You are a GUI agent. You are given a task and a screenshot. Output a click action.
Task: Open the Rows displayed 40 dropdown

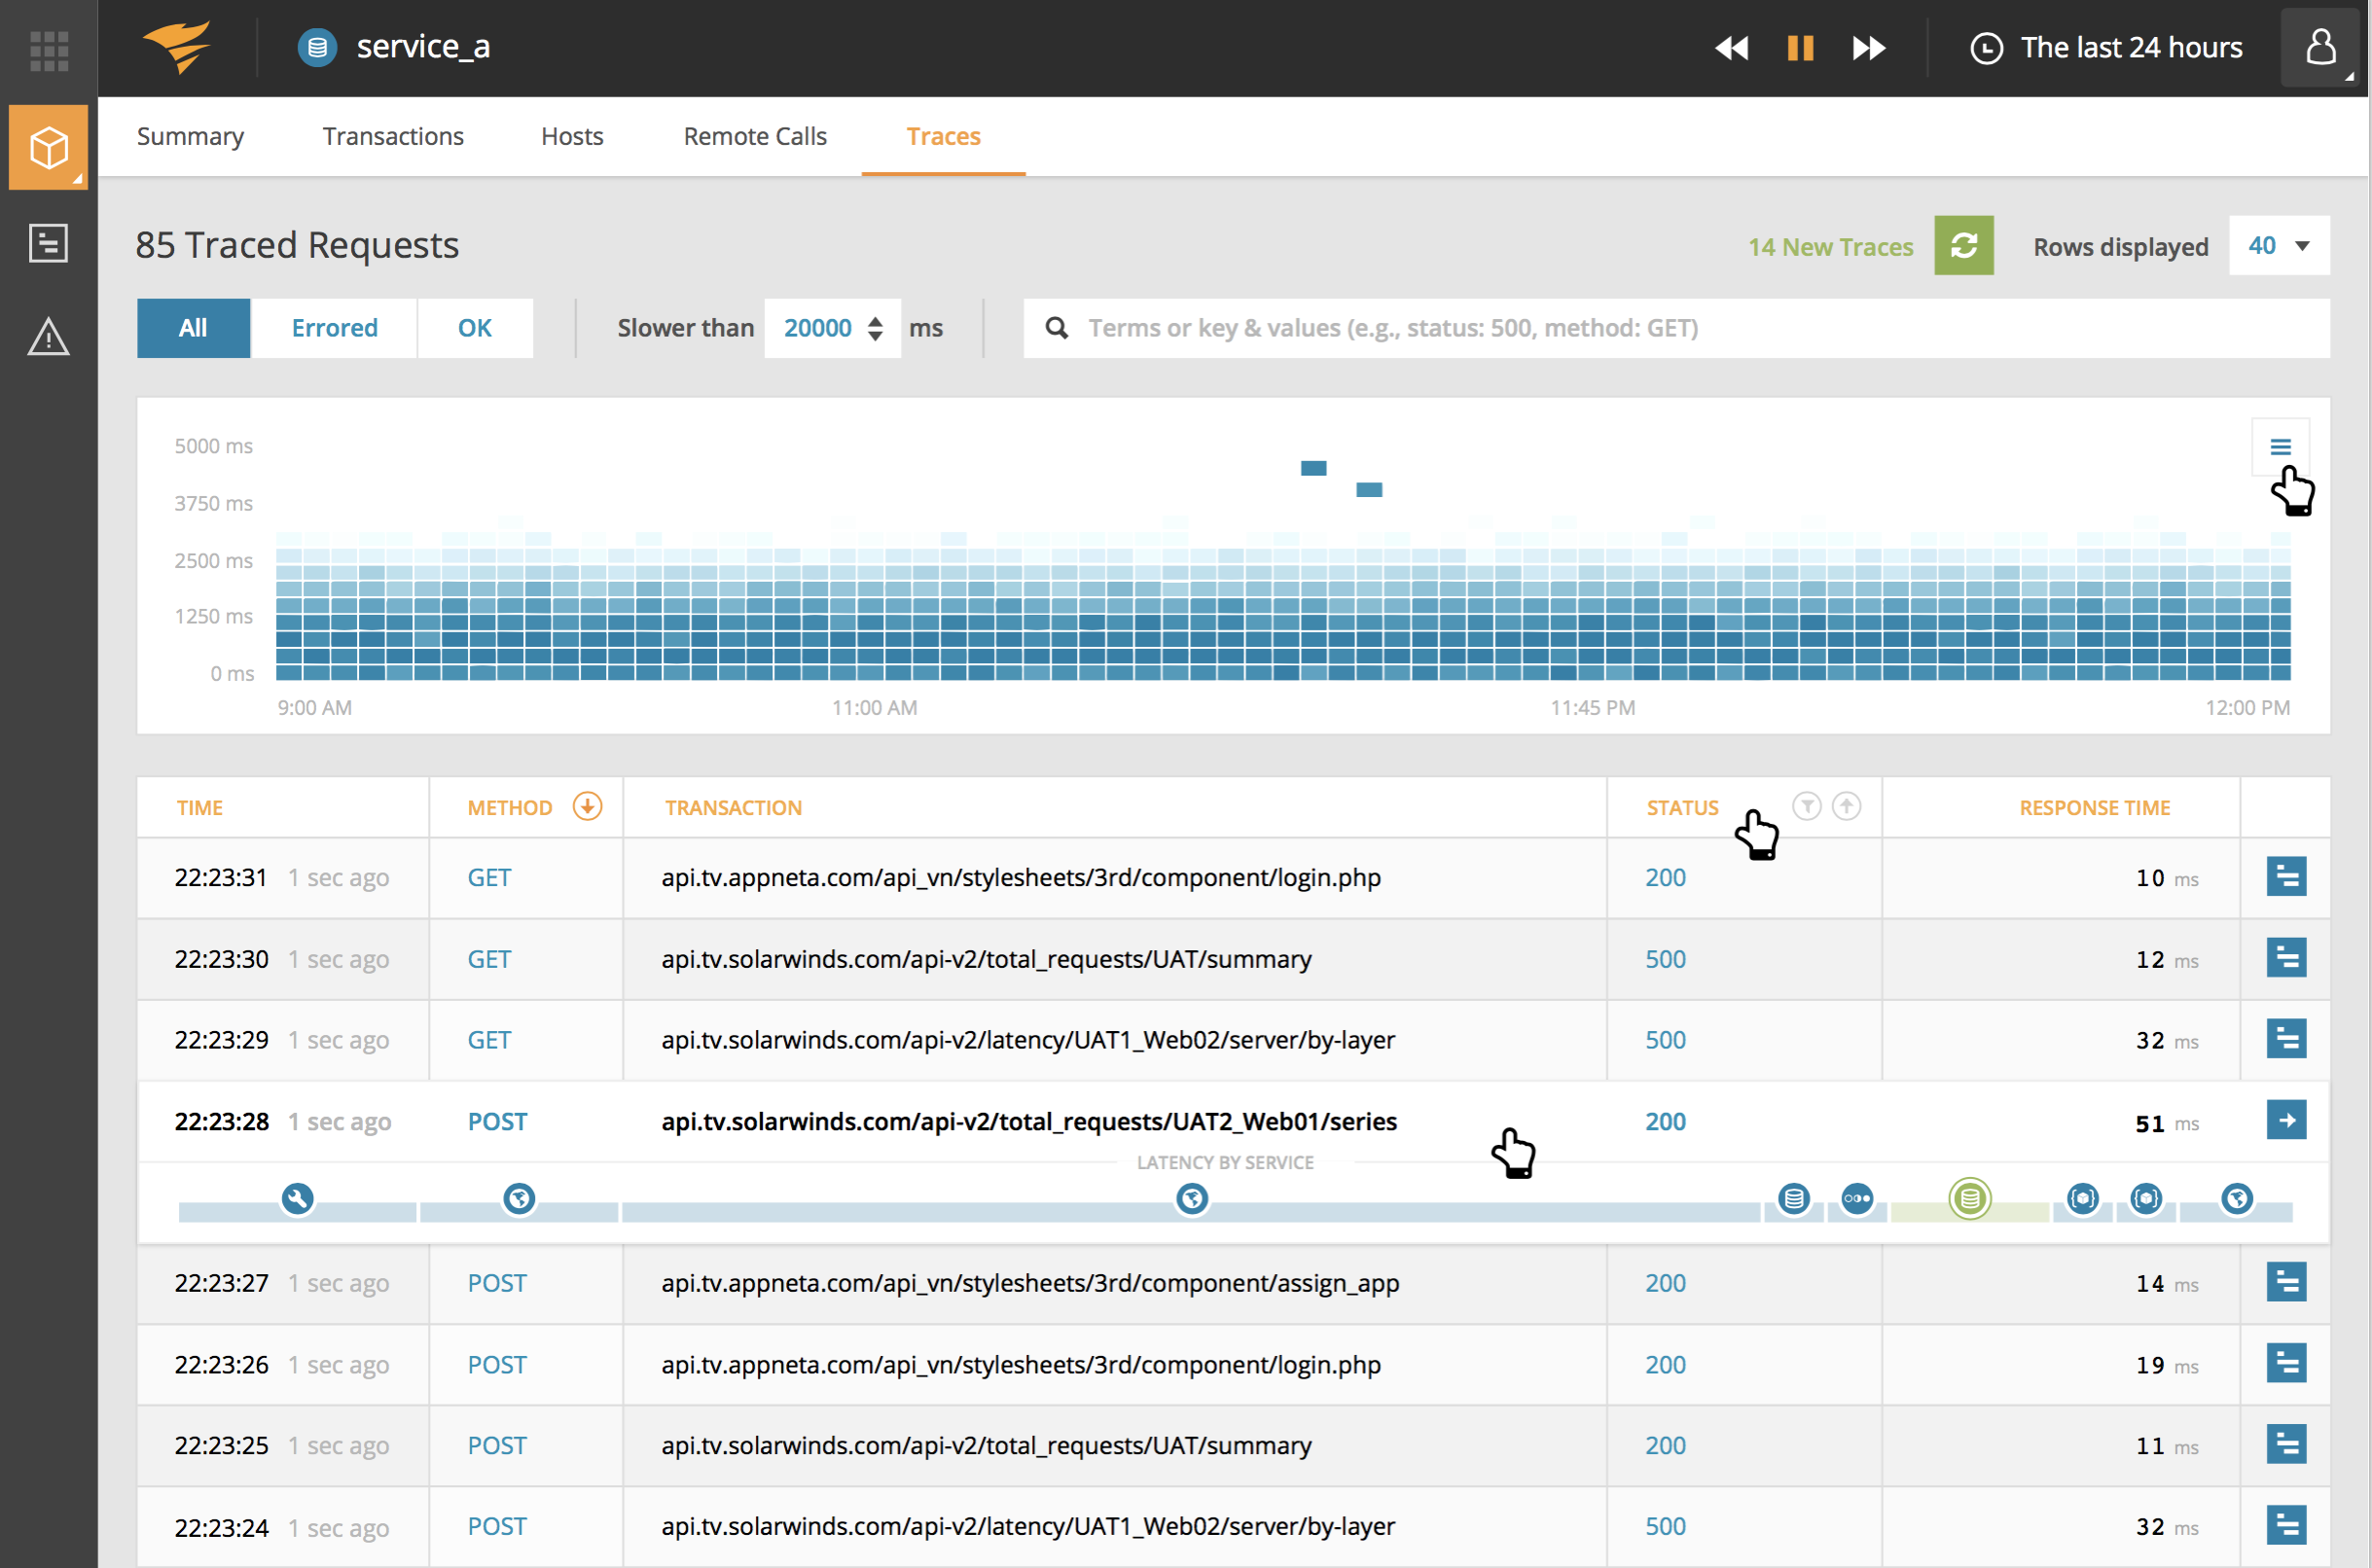pos(2277,246)
